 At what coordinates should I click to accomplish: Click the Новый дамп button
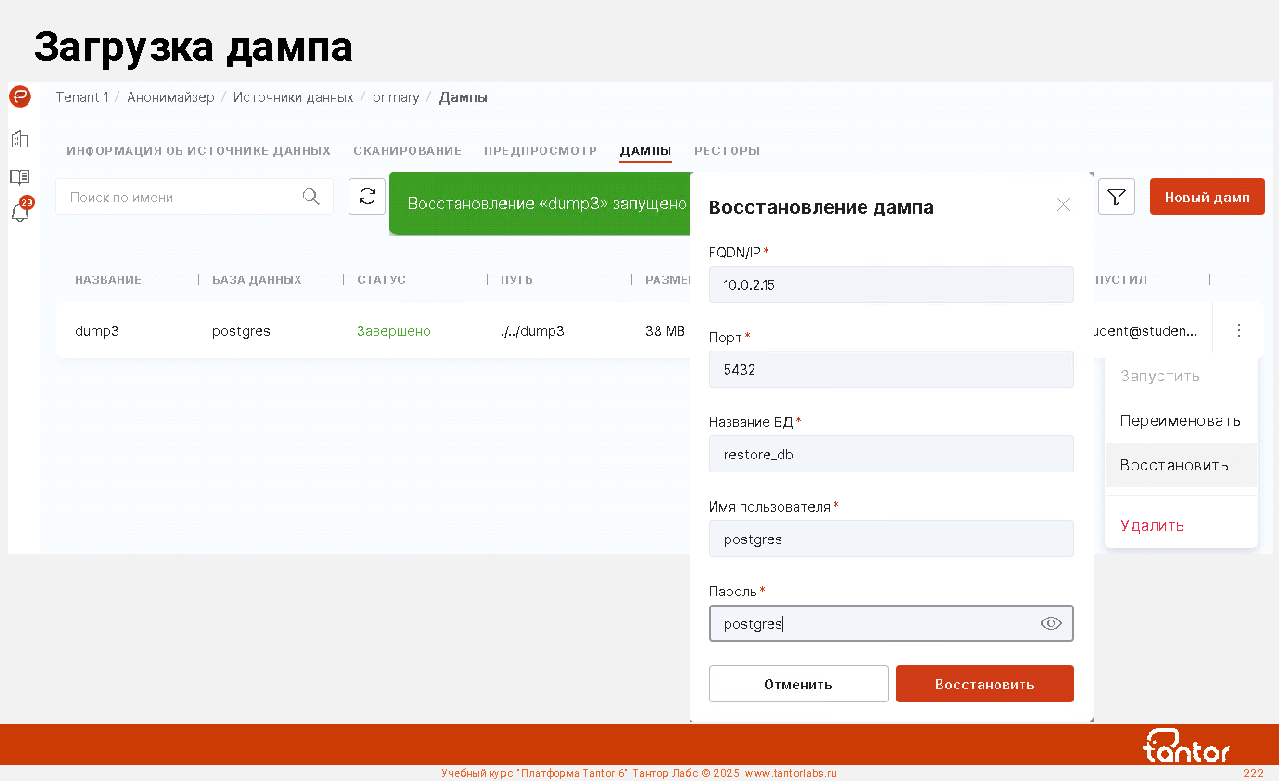point(1207,197)
